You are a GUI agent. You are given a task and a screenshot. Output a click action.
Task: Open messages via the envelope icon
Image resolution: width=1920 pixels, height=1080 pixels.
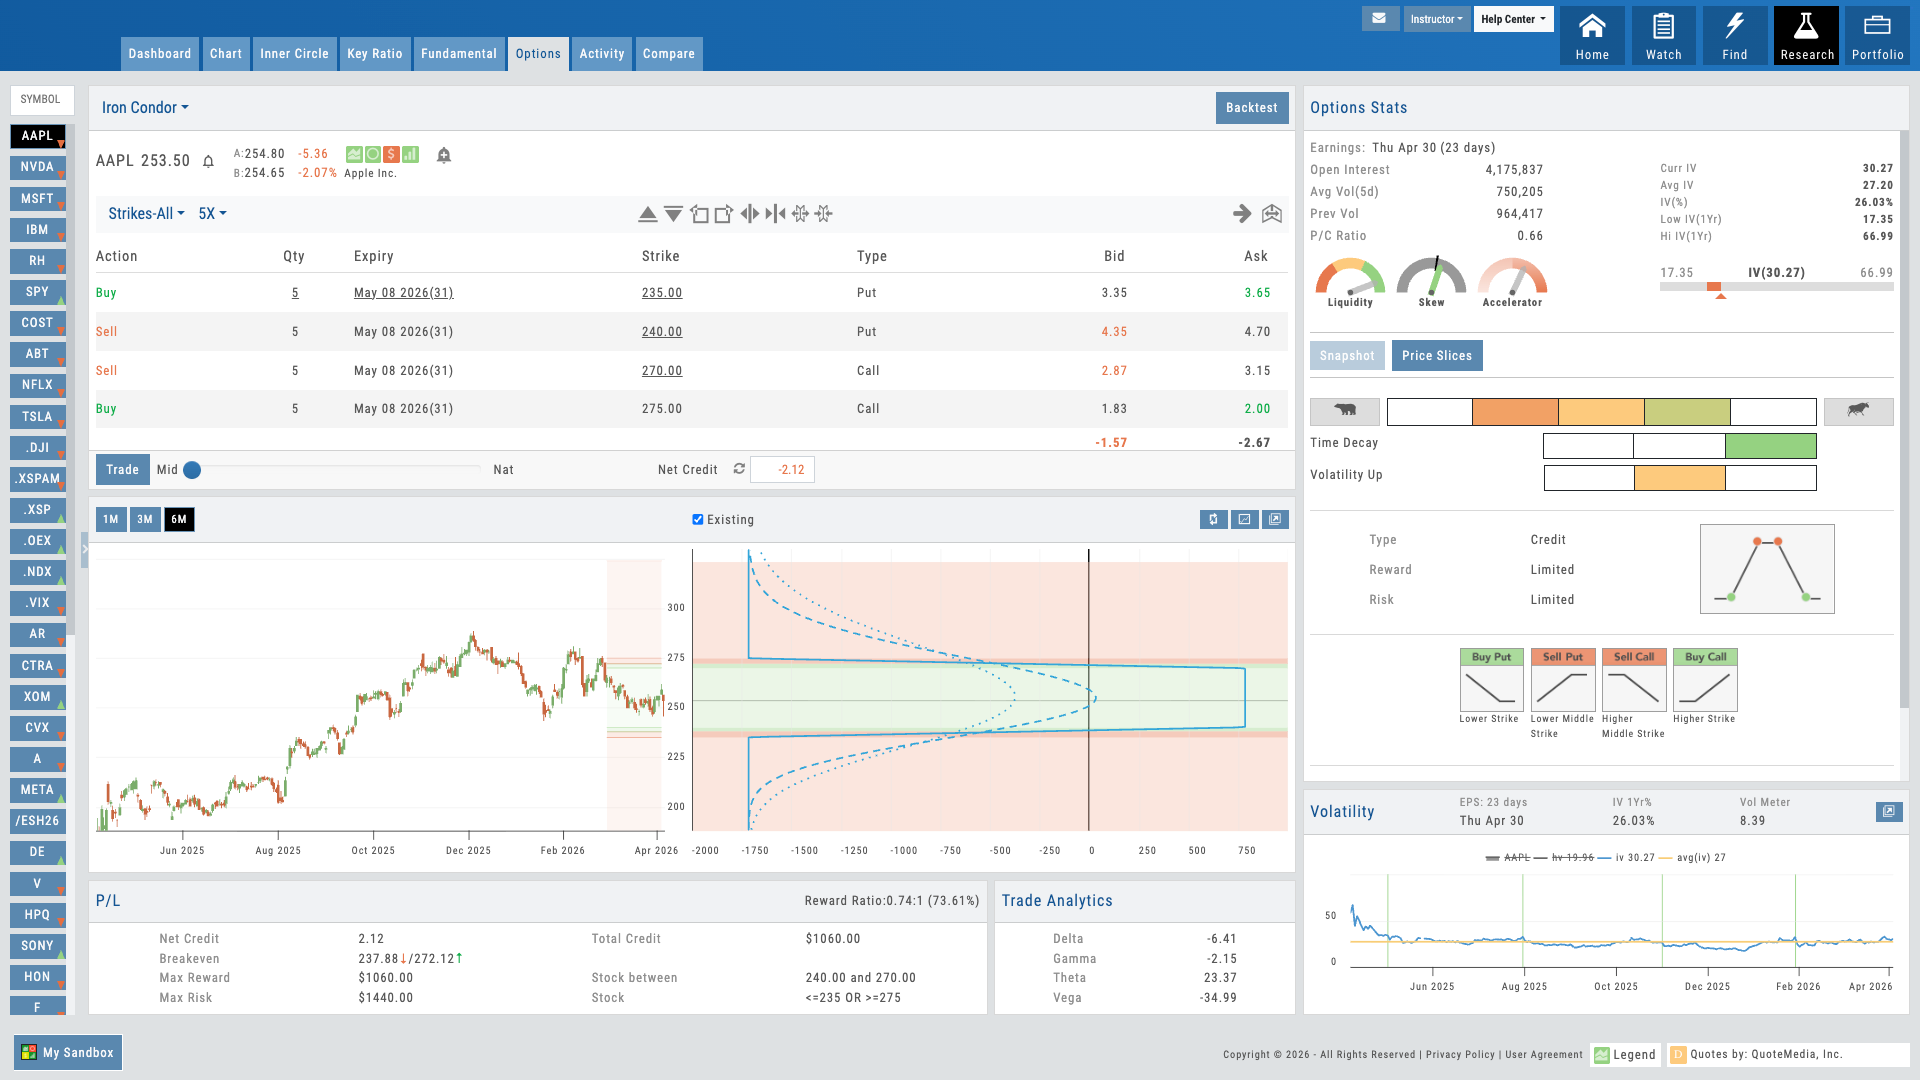tap(1380, 18)
